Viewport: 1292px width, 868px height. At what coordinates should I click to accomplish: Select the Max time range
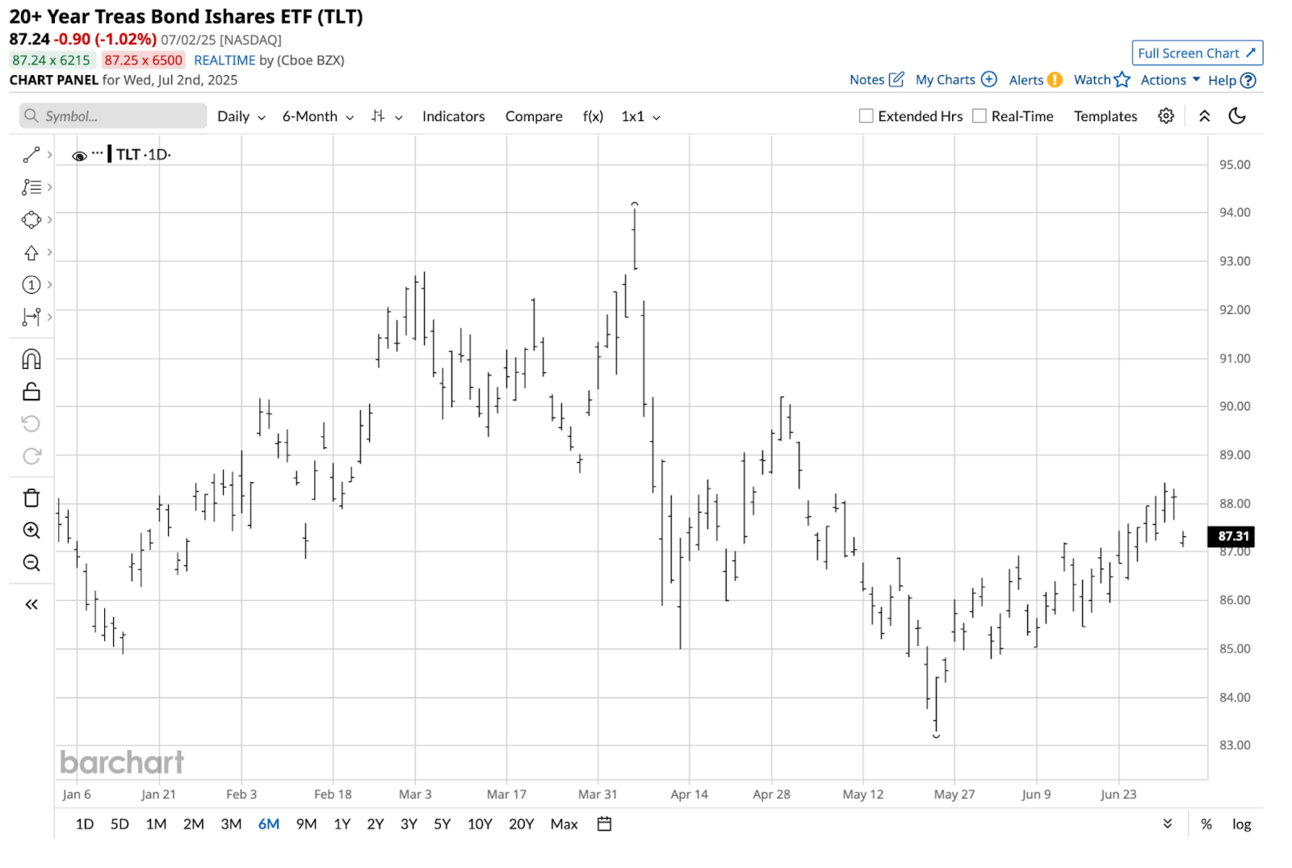(x=564, y=824)
